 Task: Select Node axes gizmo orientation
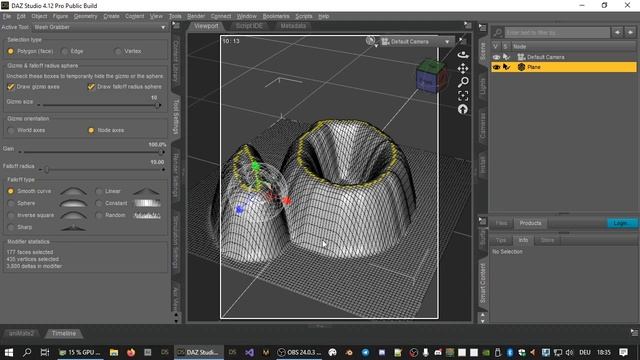(91, 130)
